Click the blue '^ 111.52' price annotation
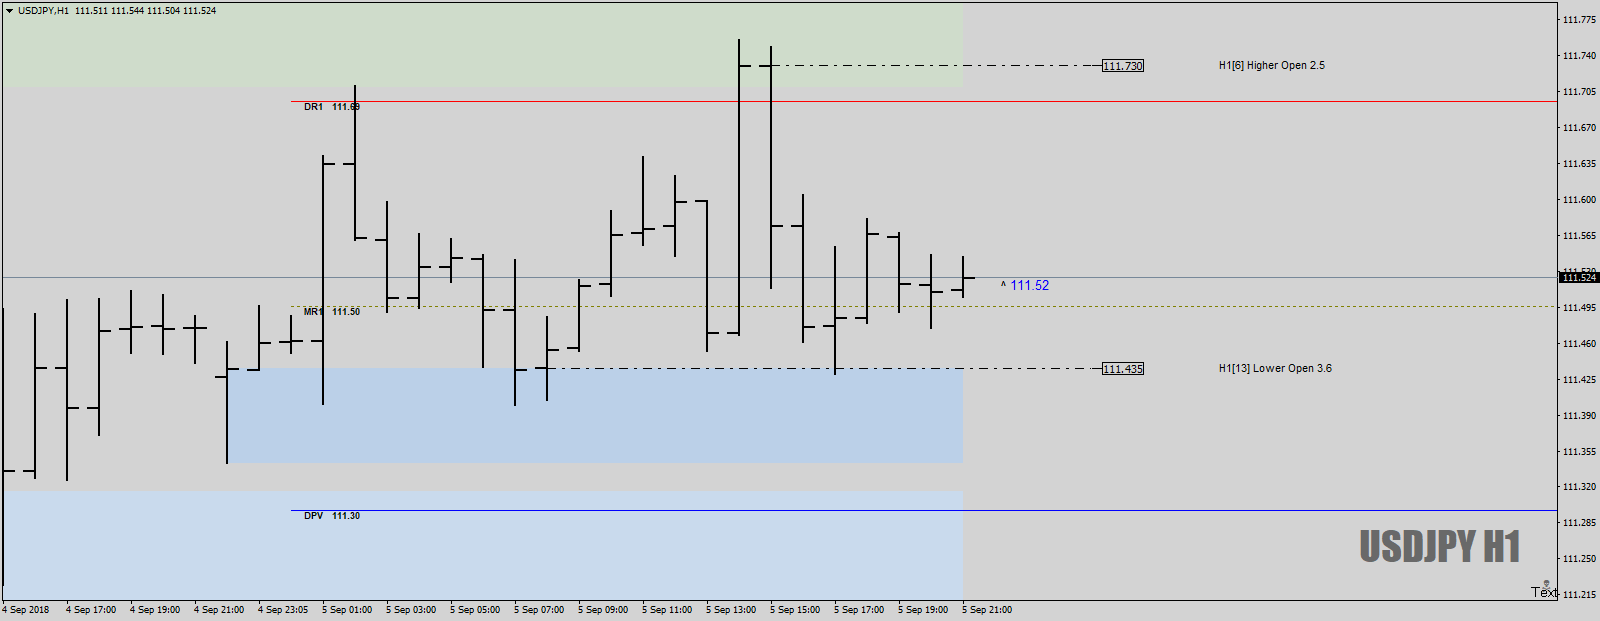 [x=1025, y=285]
